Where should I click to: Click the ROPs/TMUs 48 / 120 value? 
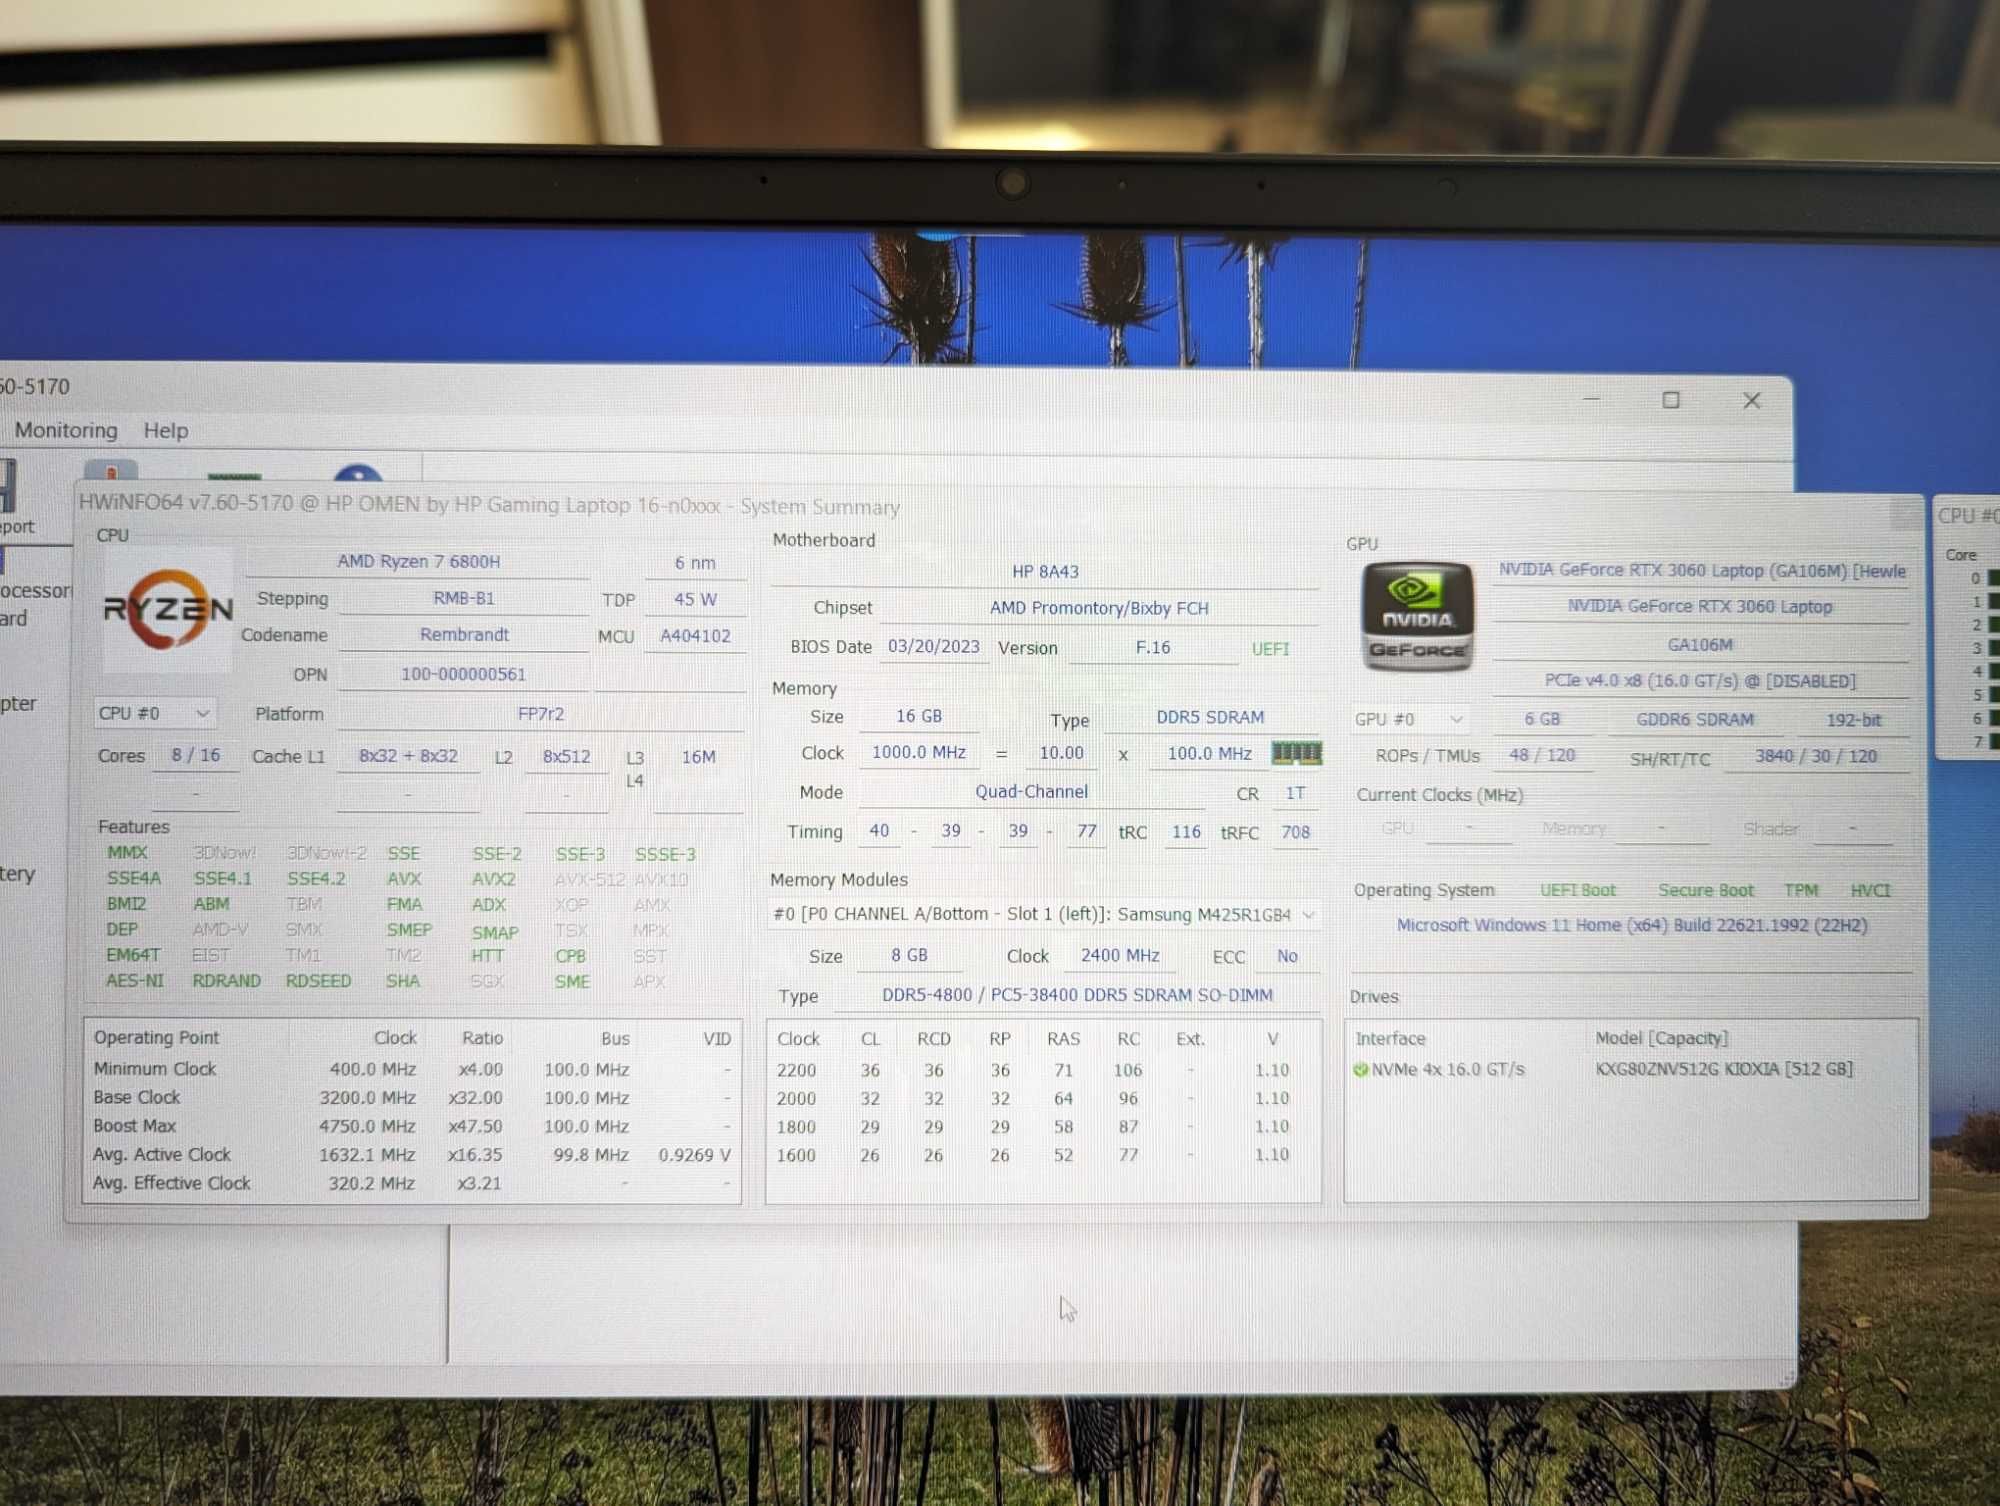coord(1542,756)
